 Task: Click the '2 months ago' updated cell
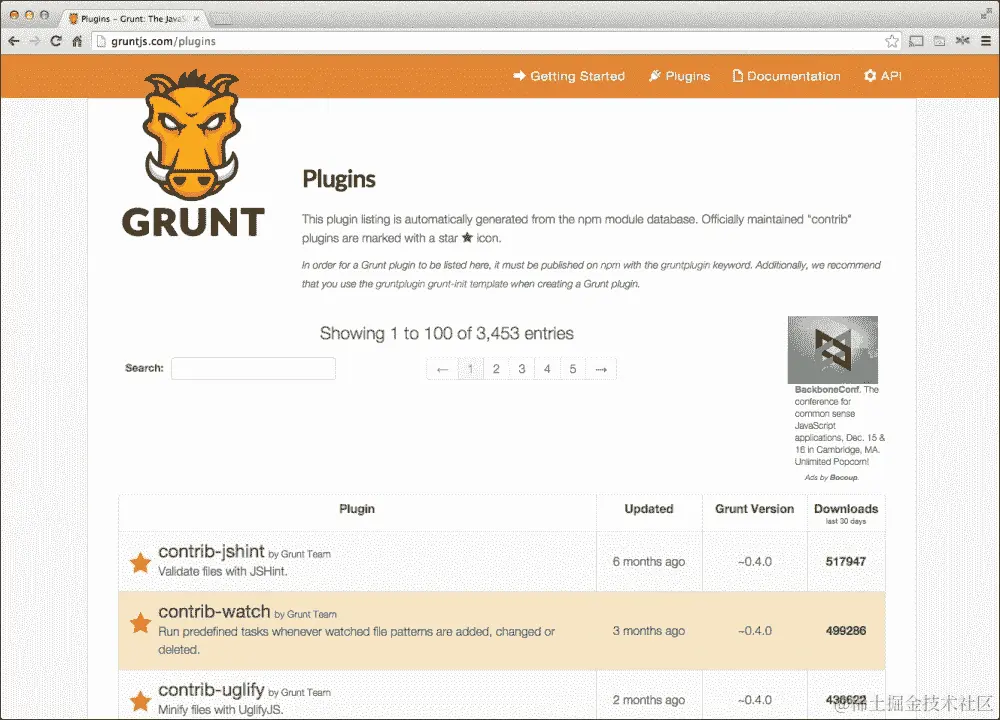[x=649, y=700]
